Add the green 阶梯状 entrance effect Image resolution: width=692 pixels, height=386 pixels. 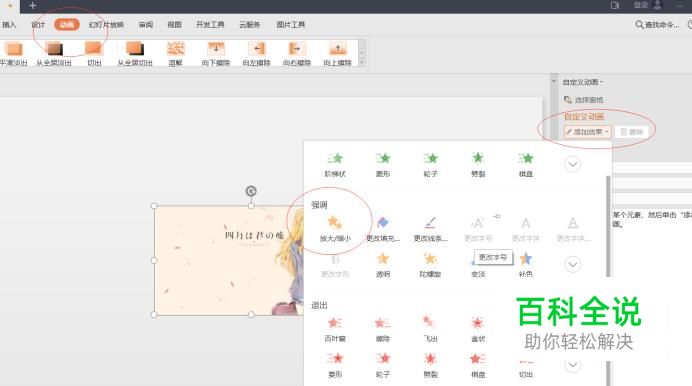(335, 165)
